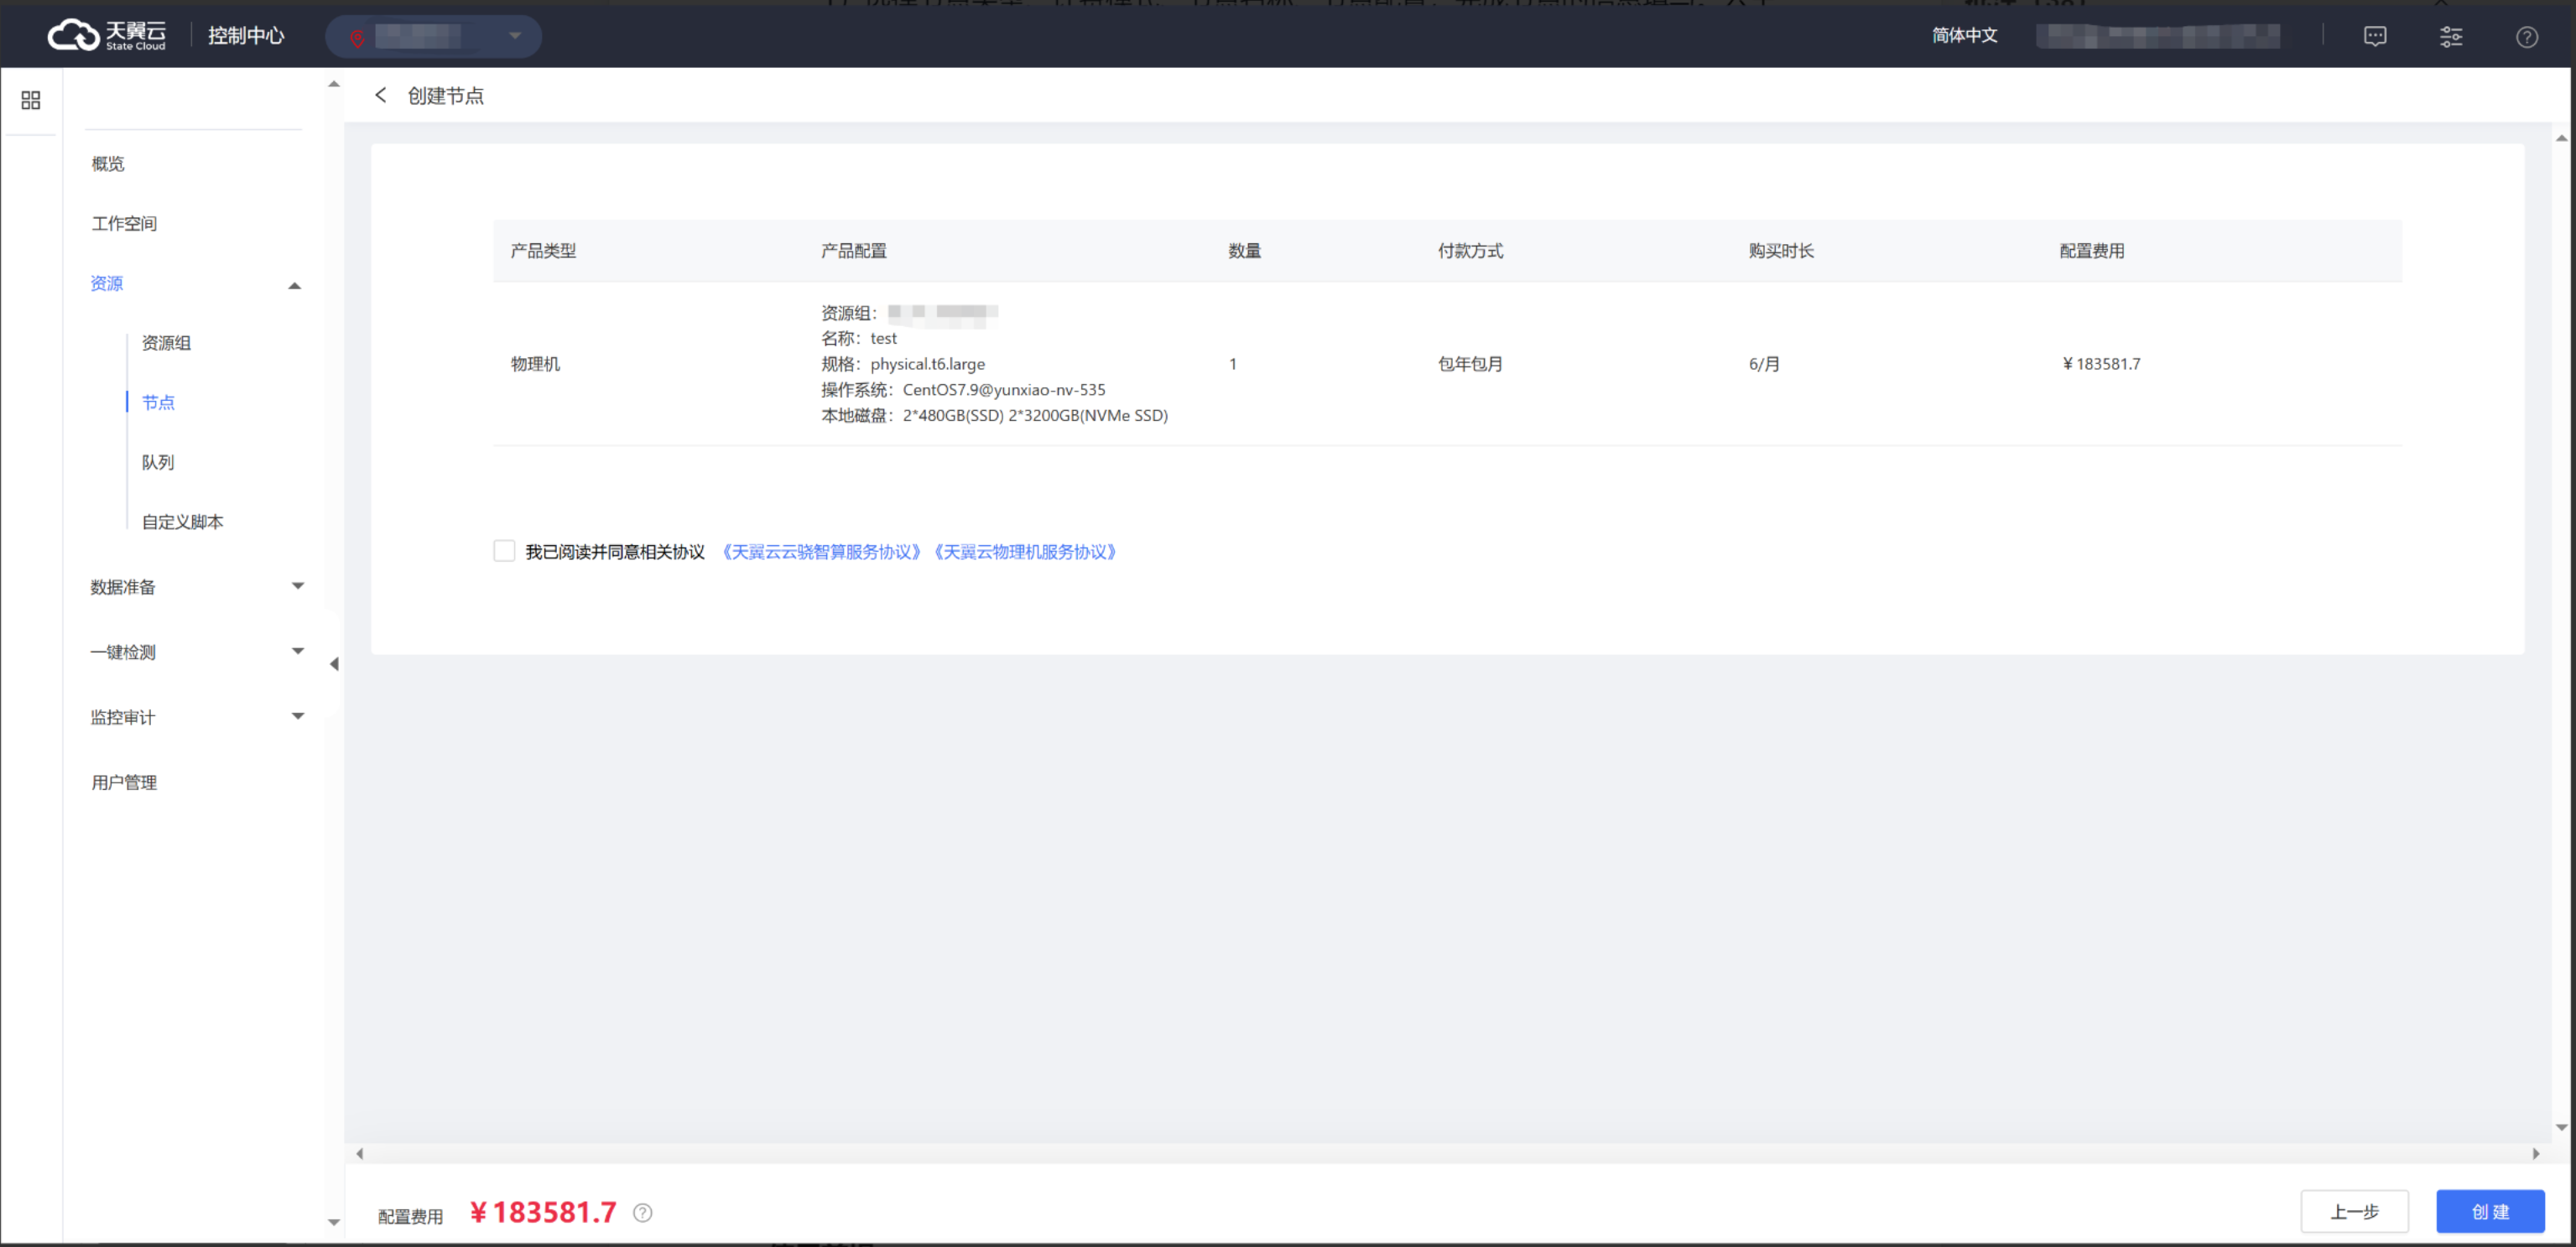The image size is (2576, 1247).
Task: Click content scrollbar down arrow
Action: point(2562,1127)
